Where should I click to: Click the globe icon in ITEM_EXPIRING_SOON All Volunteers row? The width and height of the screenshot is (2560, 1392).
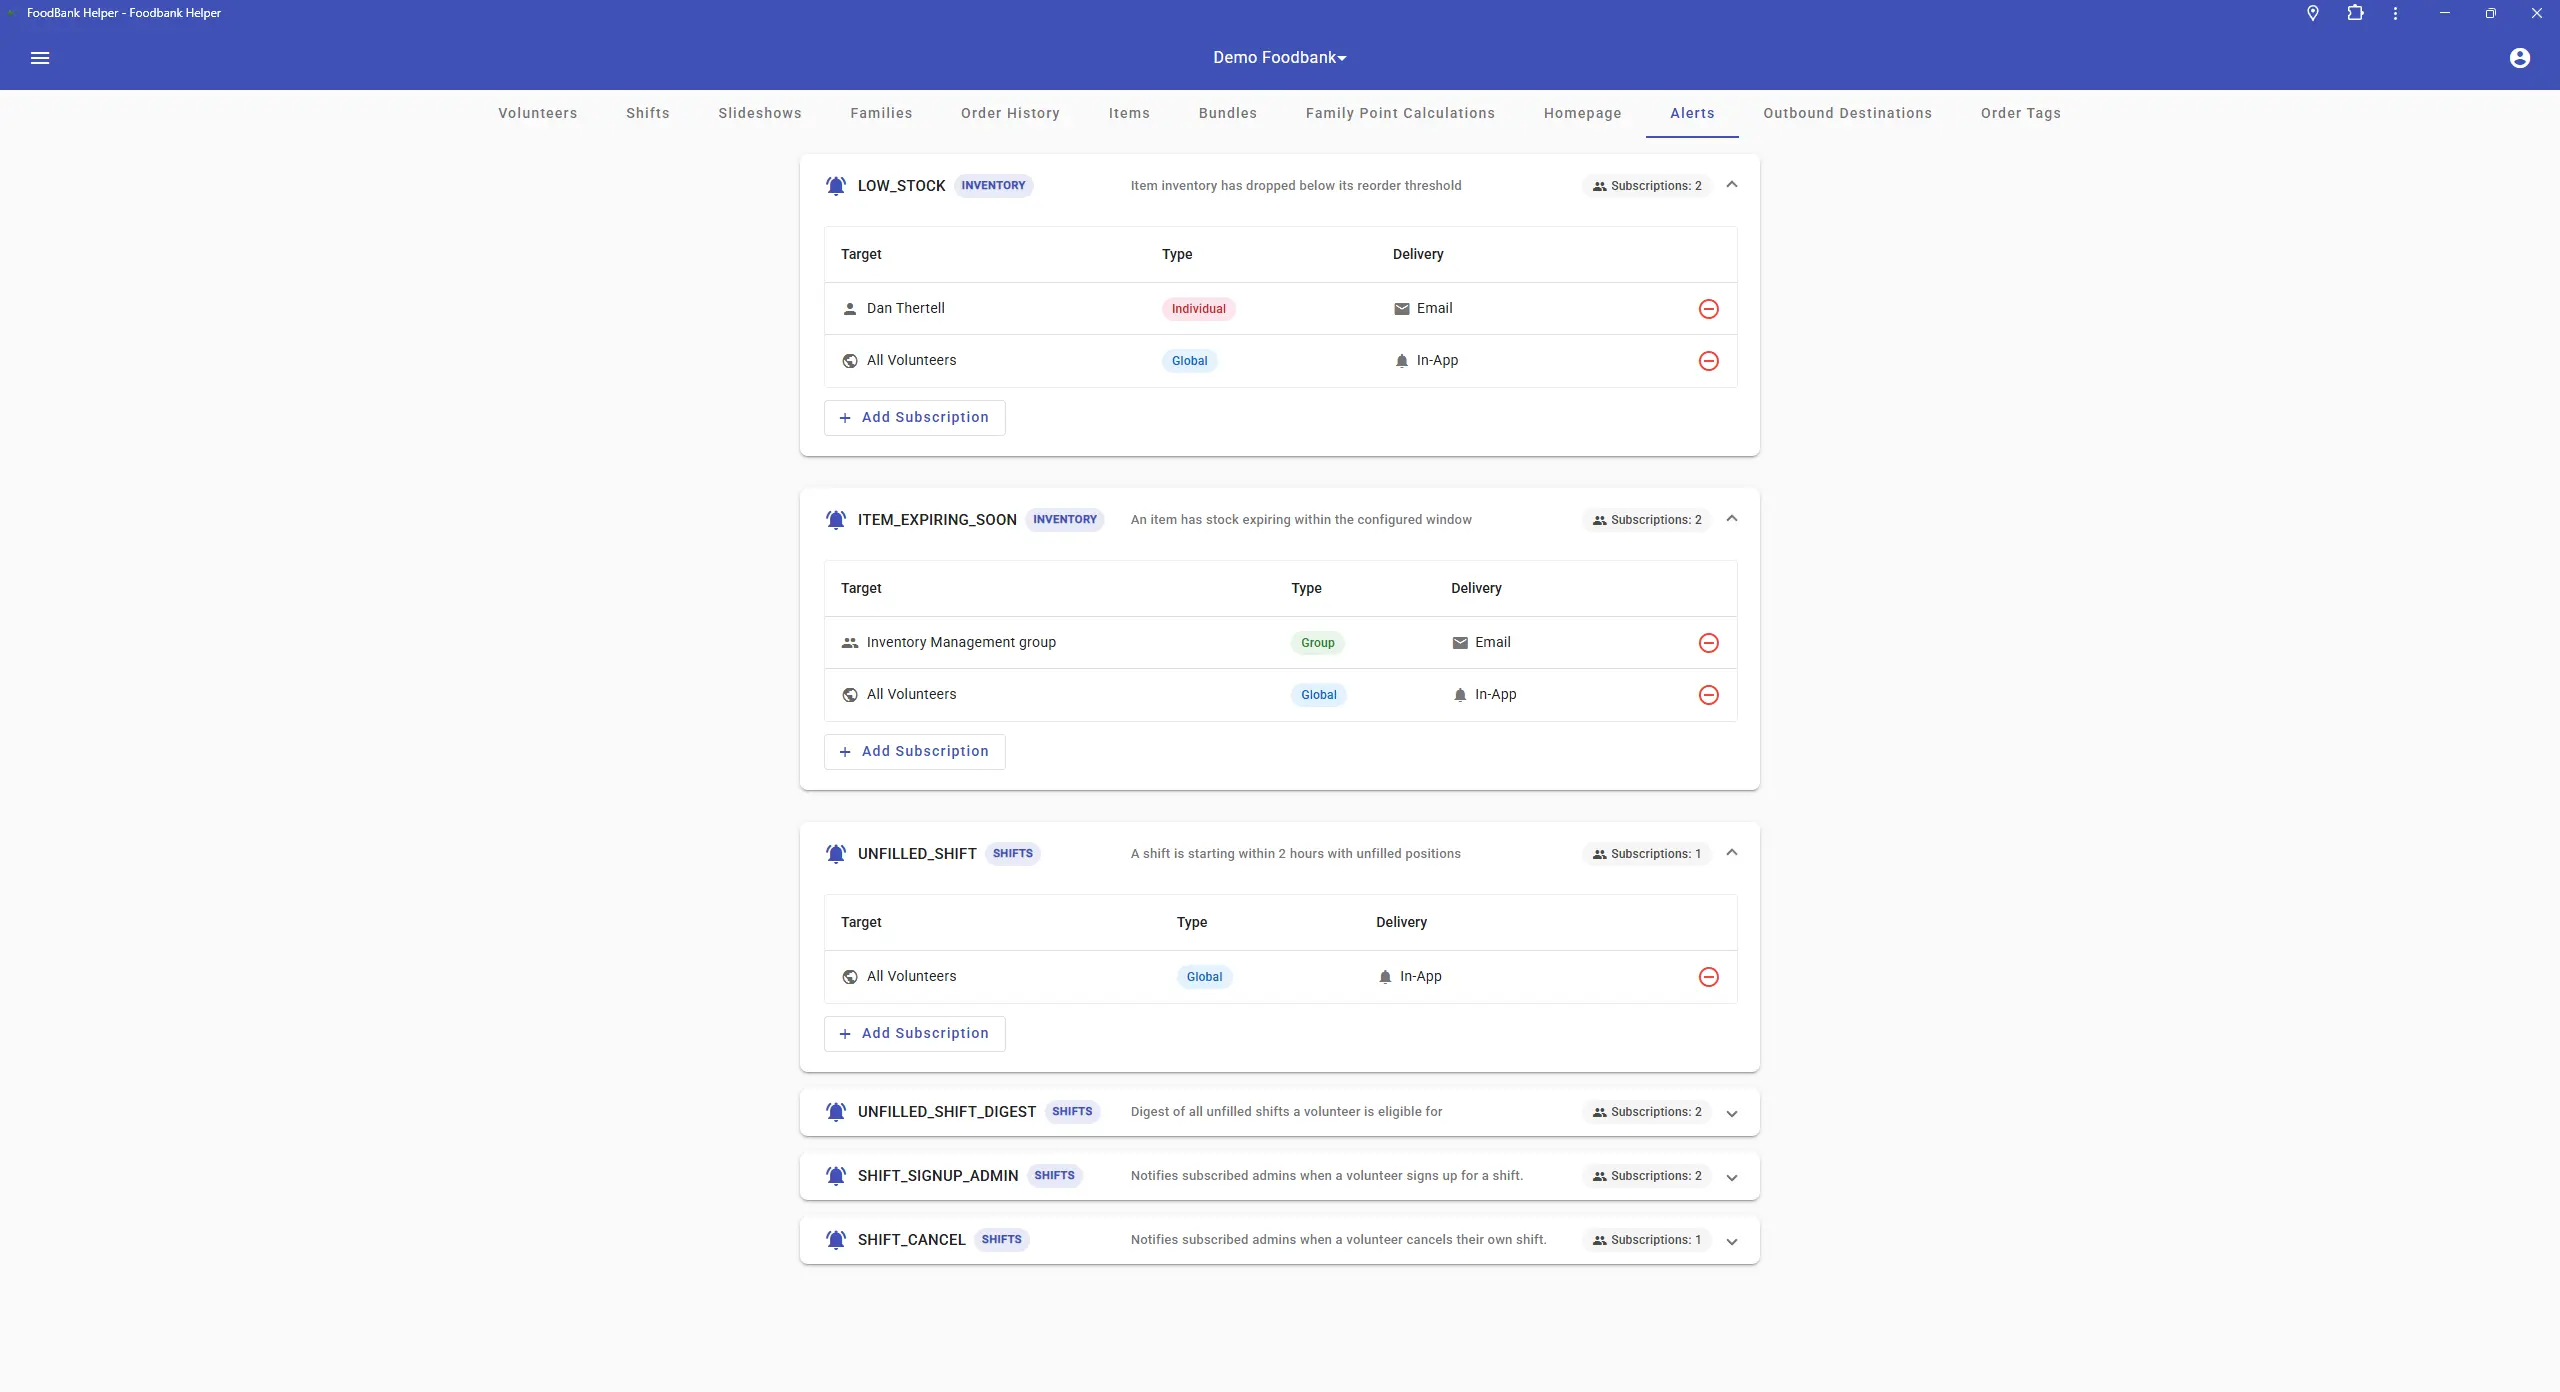pos(849,695)
